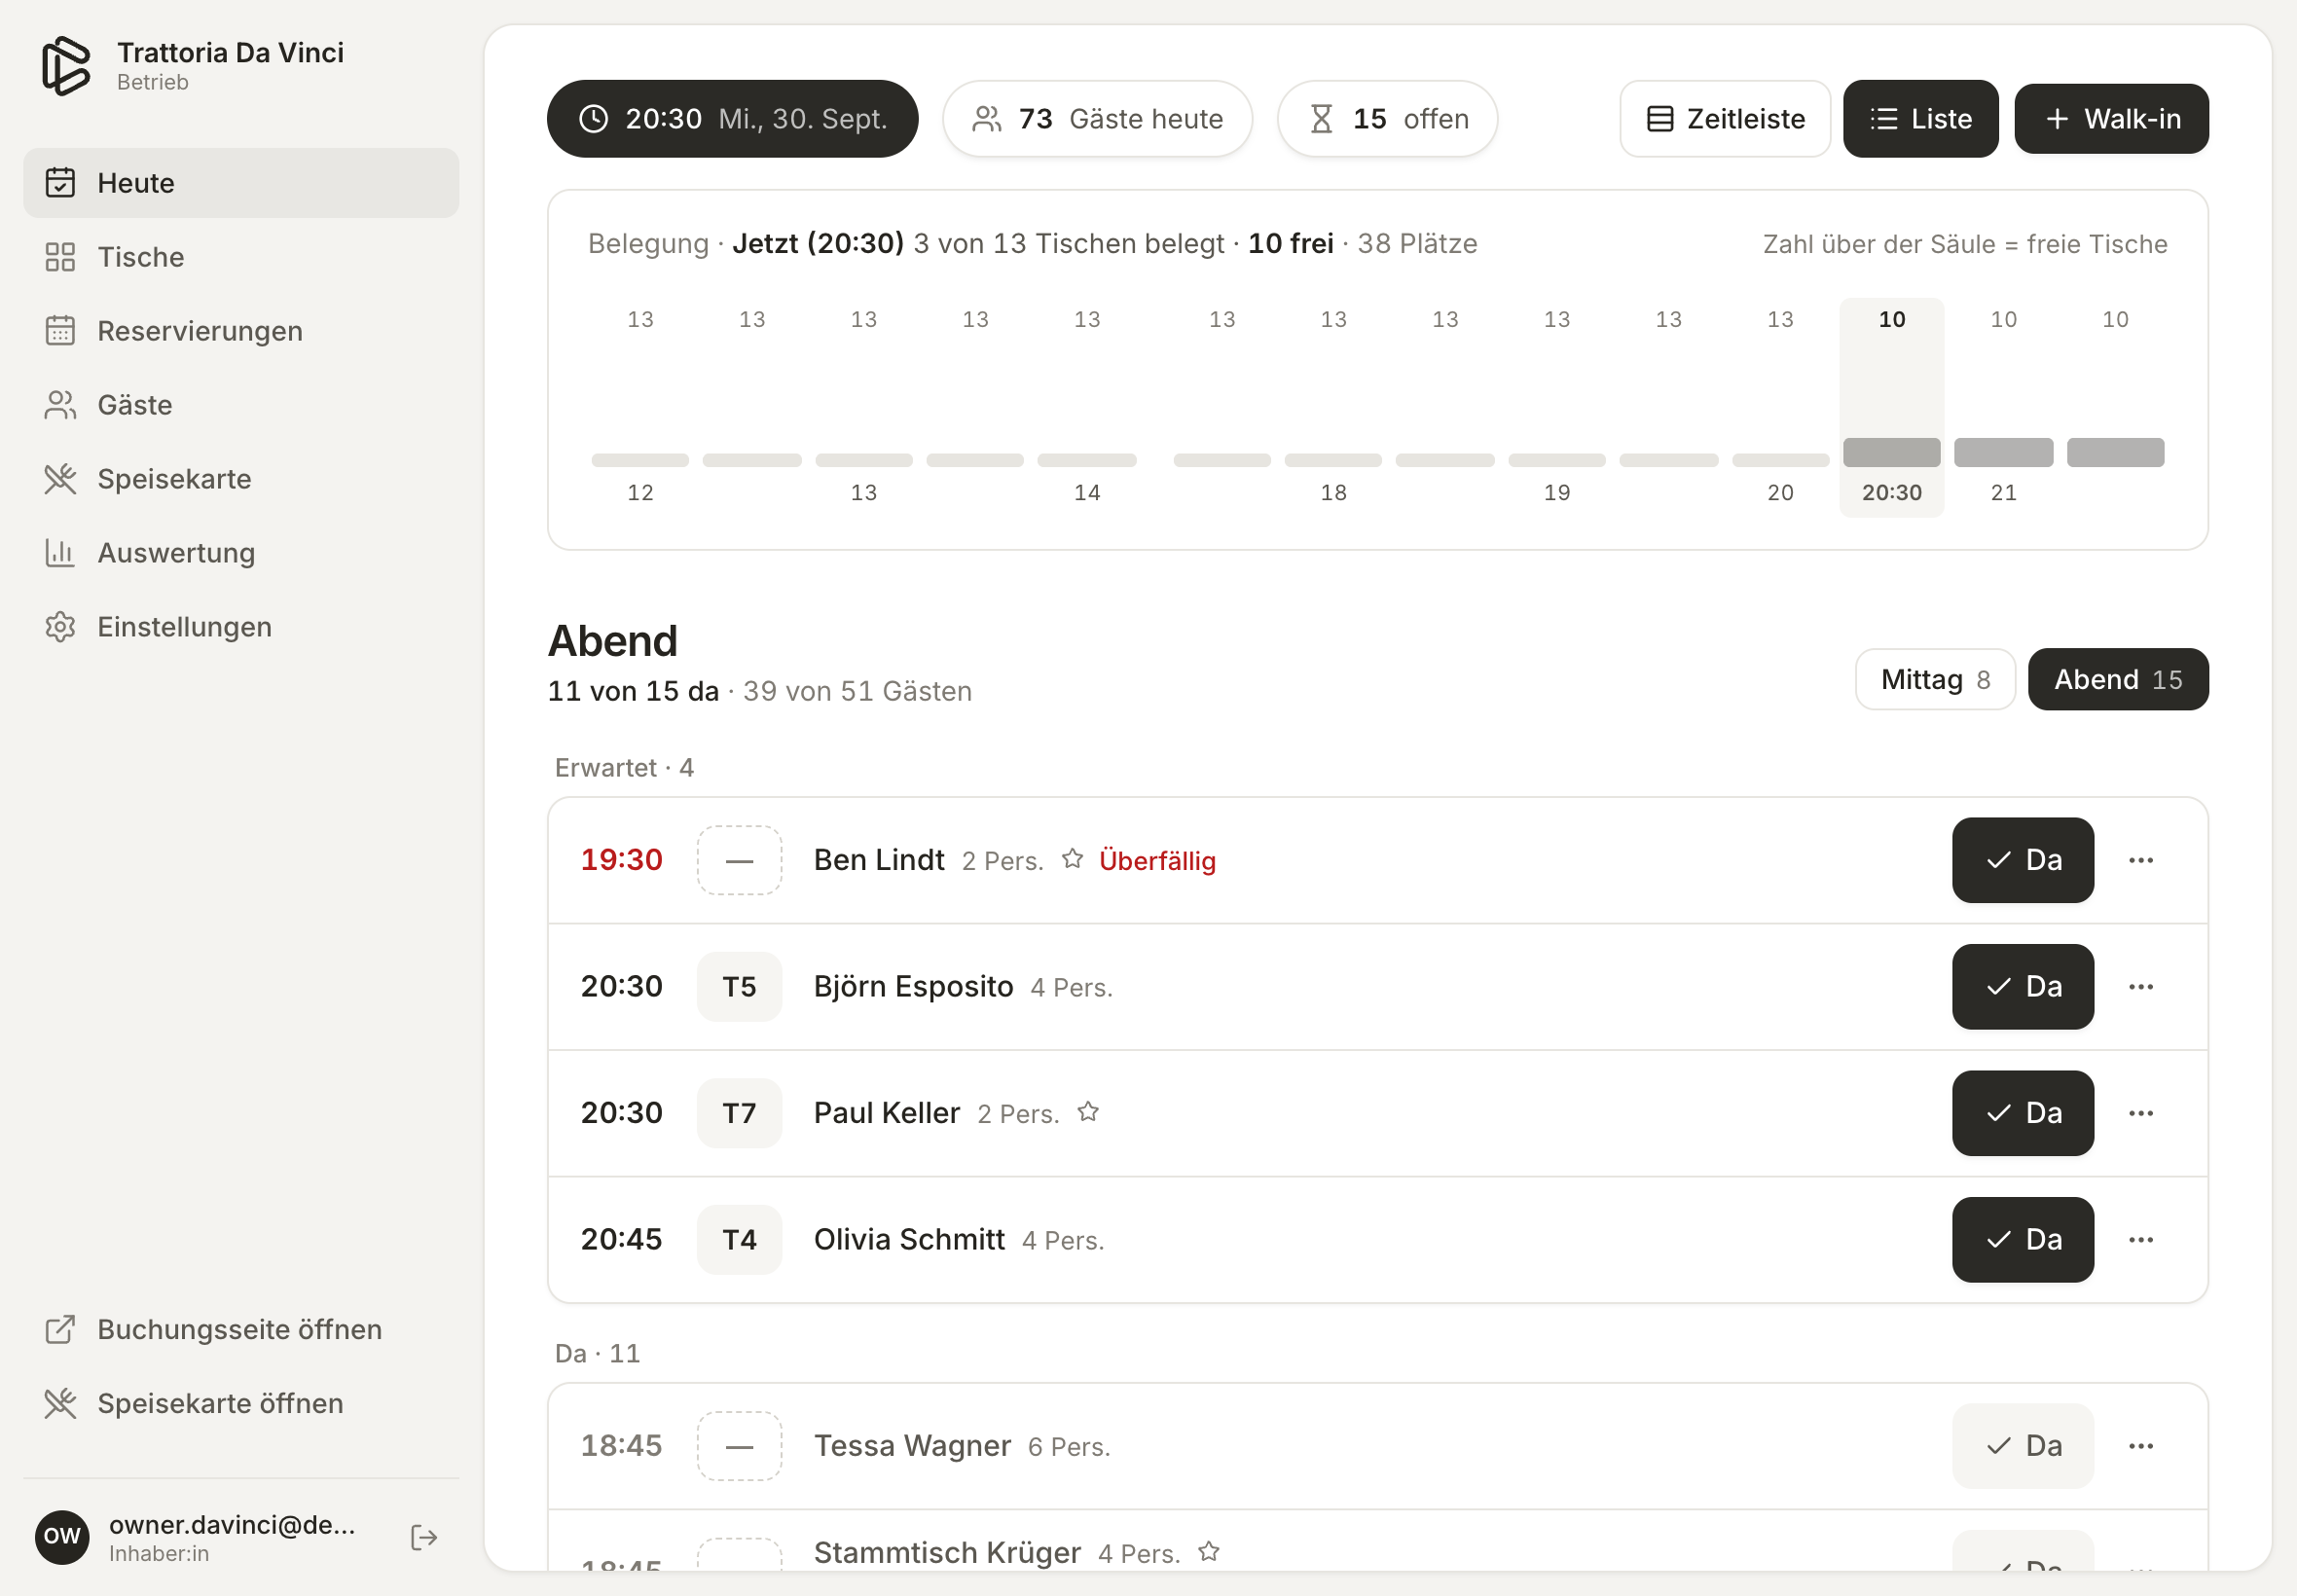The width and height of the screenshot is (2297, 1596).
Task: Go to Tische in sidebar
Action: click(241, 257)
